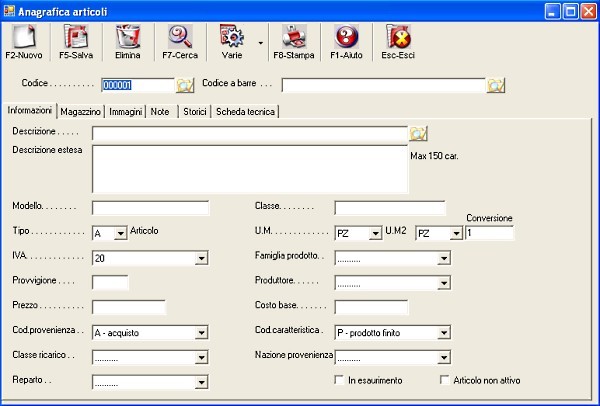Image resolution: width=600 pixels, height=406 pixels.
Task: Expand the Famiglia prodotto dropdown
Action: point(443,258)
